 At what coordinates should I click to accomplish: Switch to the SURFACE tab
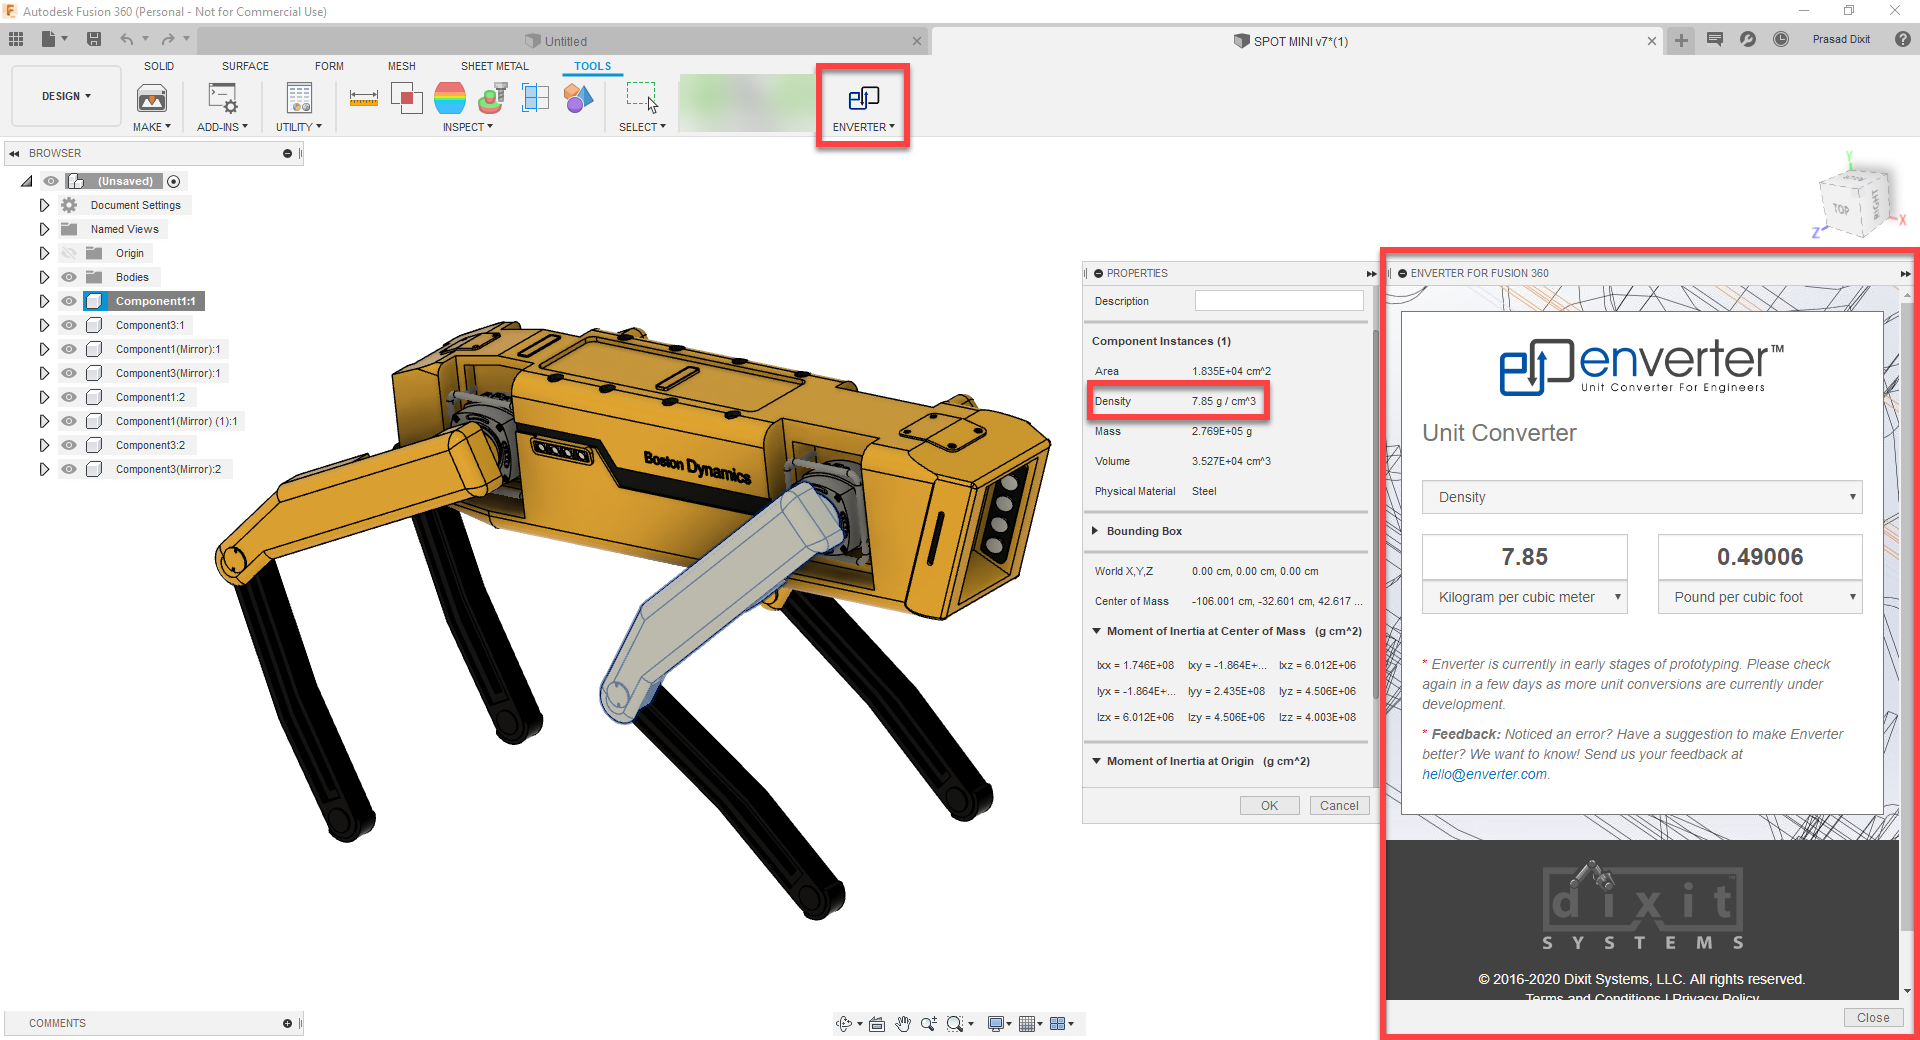click(x=245, y=66)
